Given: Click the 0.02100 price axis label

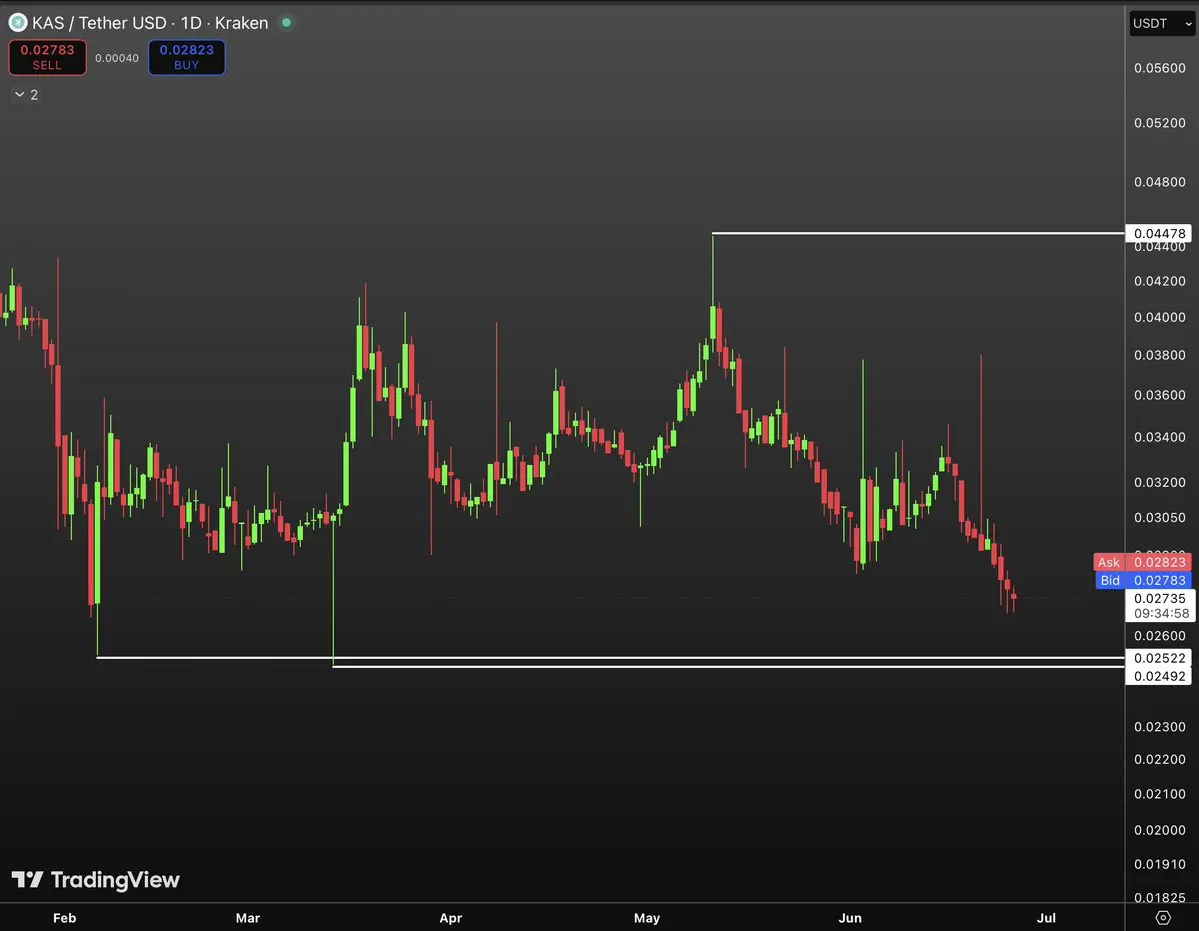Looking at the screenshot, I should [x=1160, y=794].
